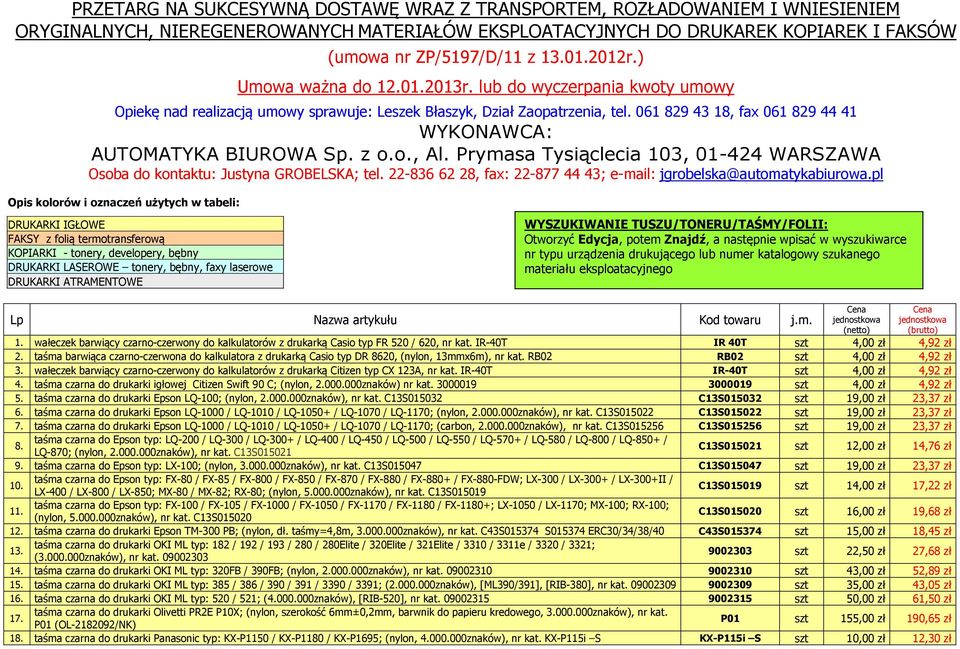This screenshot has width=960, height=649.
Task: Select net price 50,00 zł
Action: click(x=855, y=599)
